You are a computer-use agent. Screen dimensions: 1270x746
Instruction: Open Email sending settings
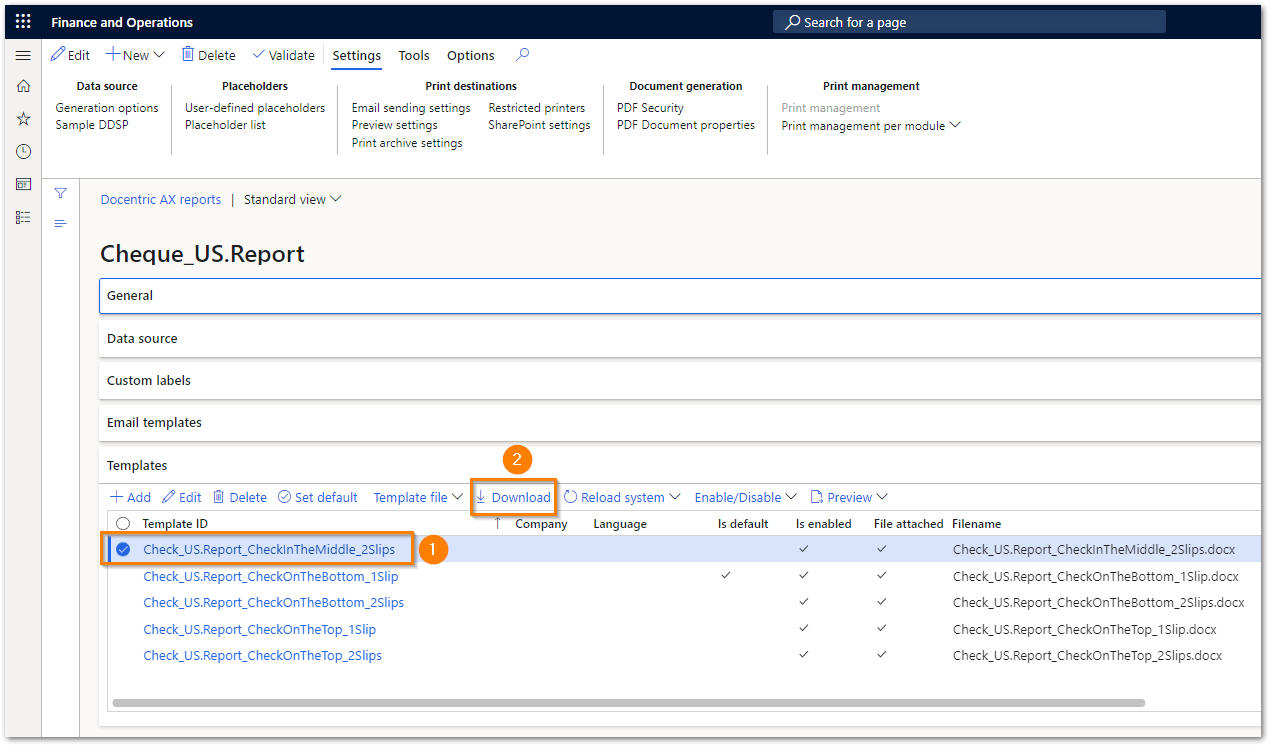[411, 108]
